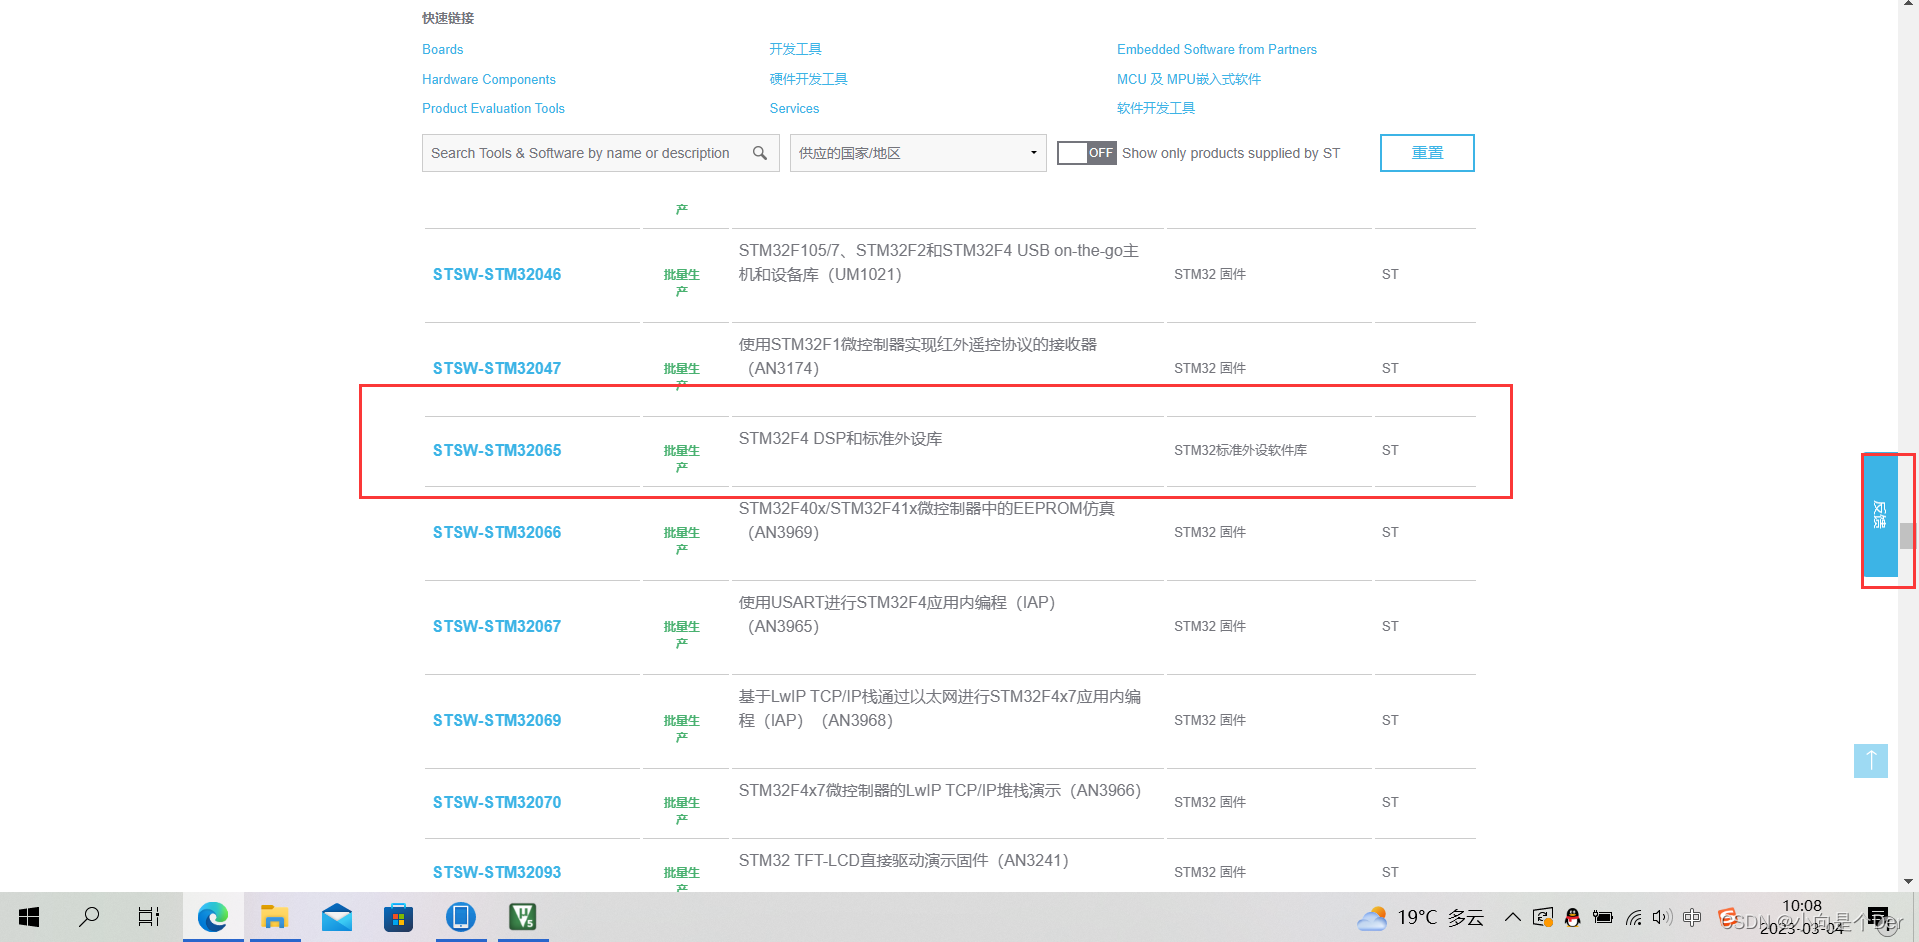This screenshot has height=942, width=1919.
Task: Click the search magnifier icon in search box
Action: [760, 153]
